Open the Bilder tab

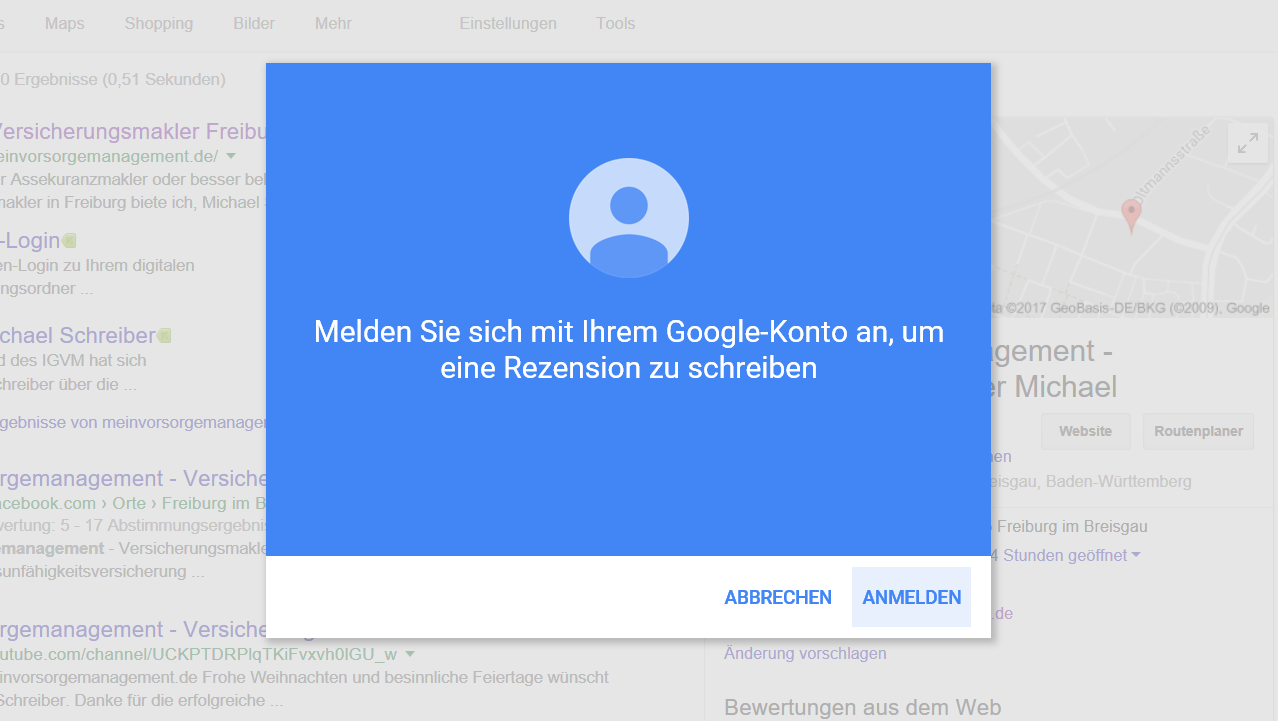(254, 23)
